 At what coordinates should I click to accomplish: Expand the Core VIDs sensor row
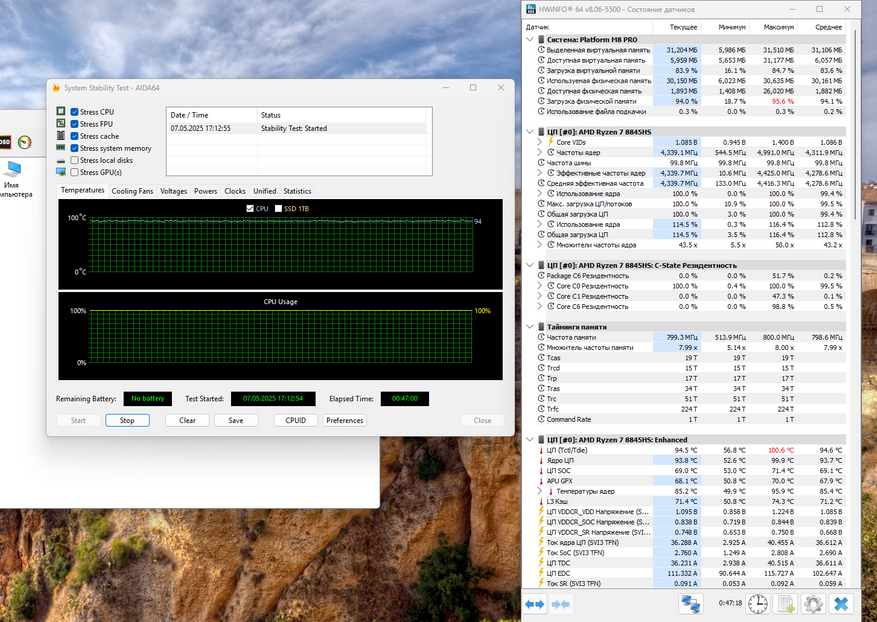tap(541, 142)
